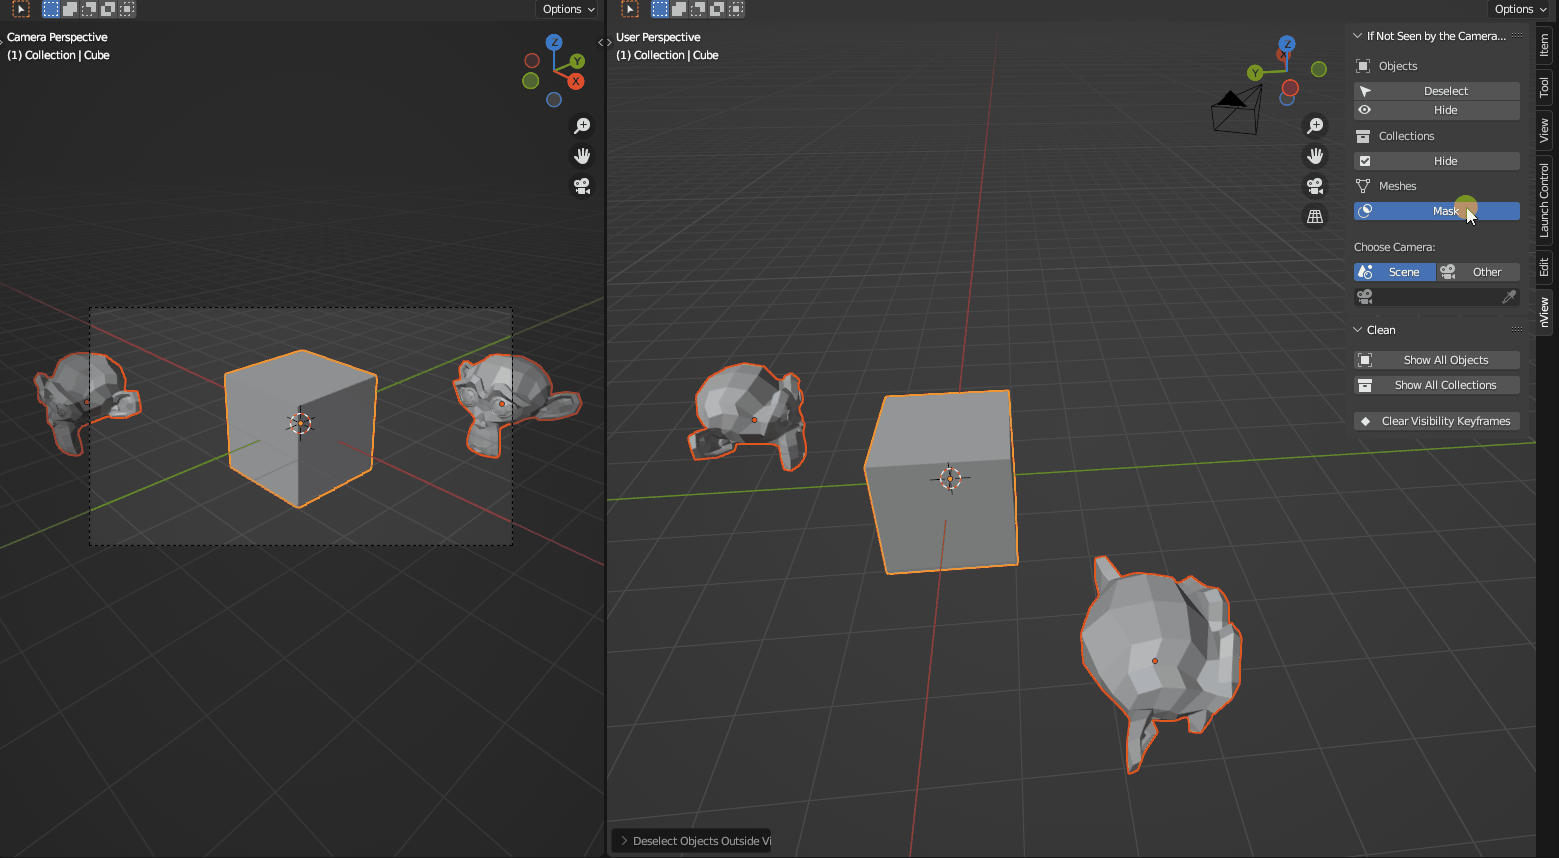Collapse the If Not Seen by the Camera panel
The width and height of the screenshot is (1559, 858).
[x=1358, y=36]
